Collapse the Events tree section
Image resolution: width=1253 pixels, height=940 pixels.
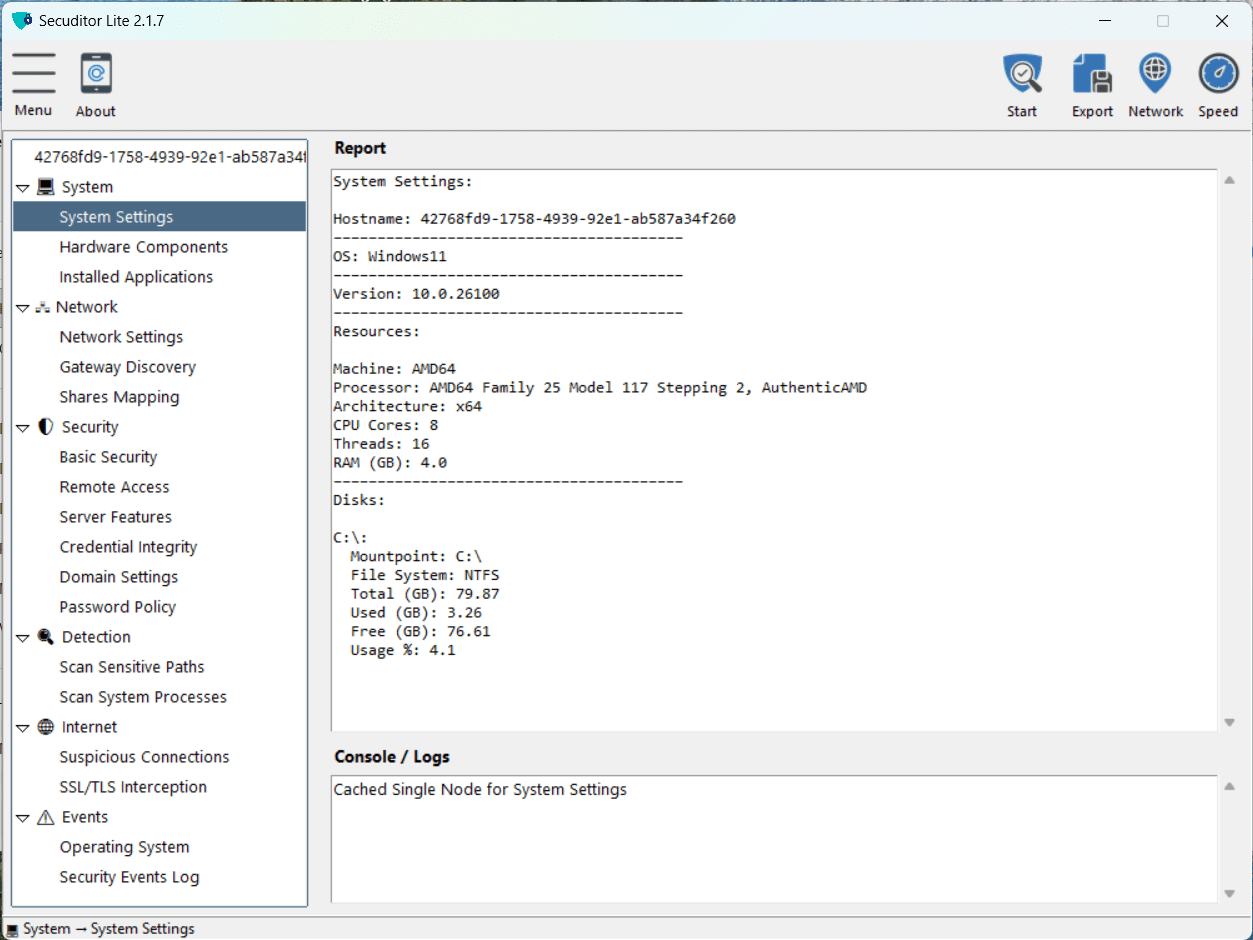(x=23, y=818)
